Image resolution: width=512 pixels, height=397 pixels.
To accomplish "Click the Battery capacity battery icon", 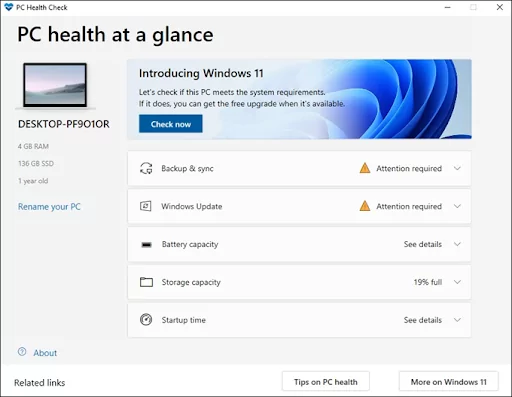I will point(146,245).
